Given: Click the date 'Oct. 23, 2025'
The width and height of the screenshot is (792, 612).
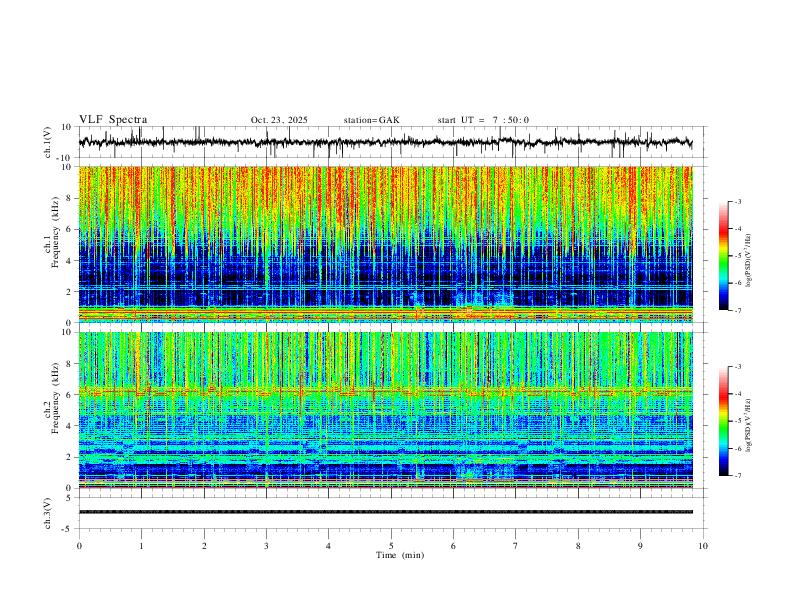Looking at the screenshot, I should click(x=279, y=120).
